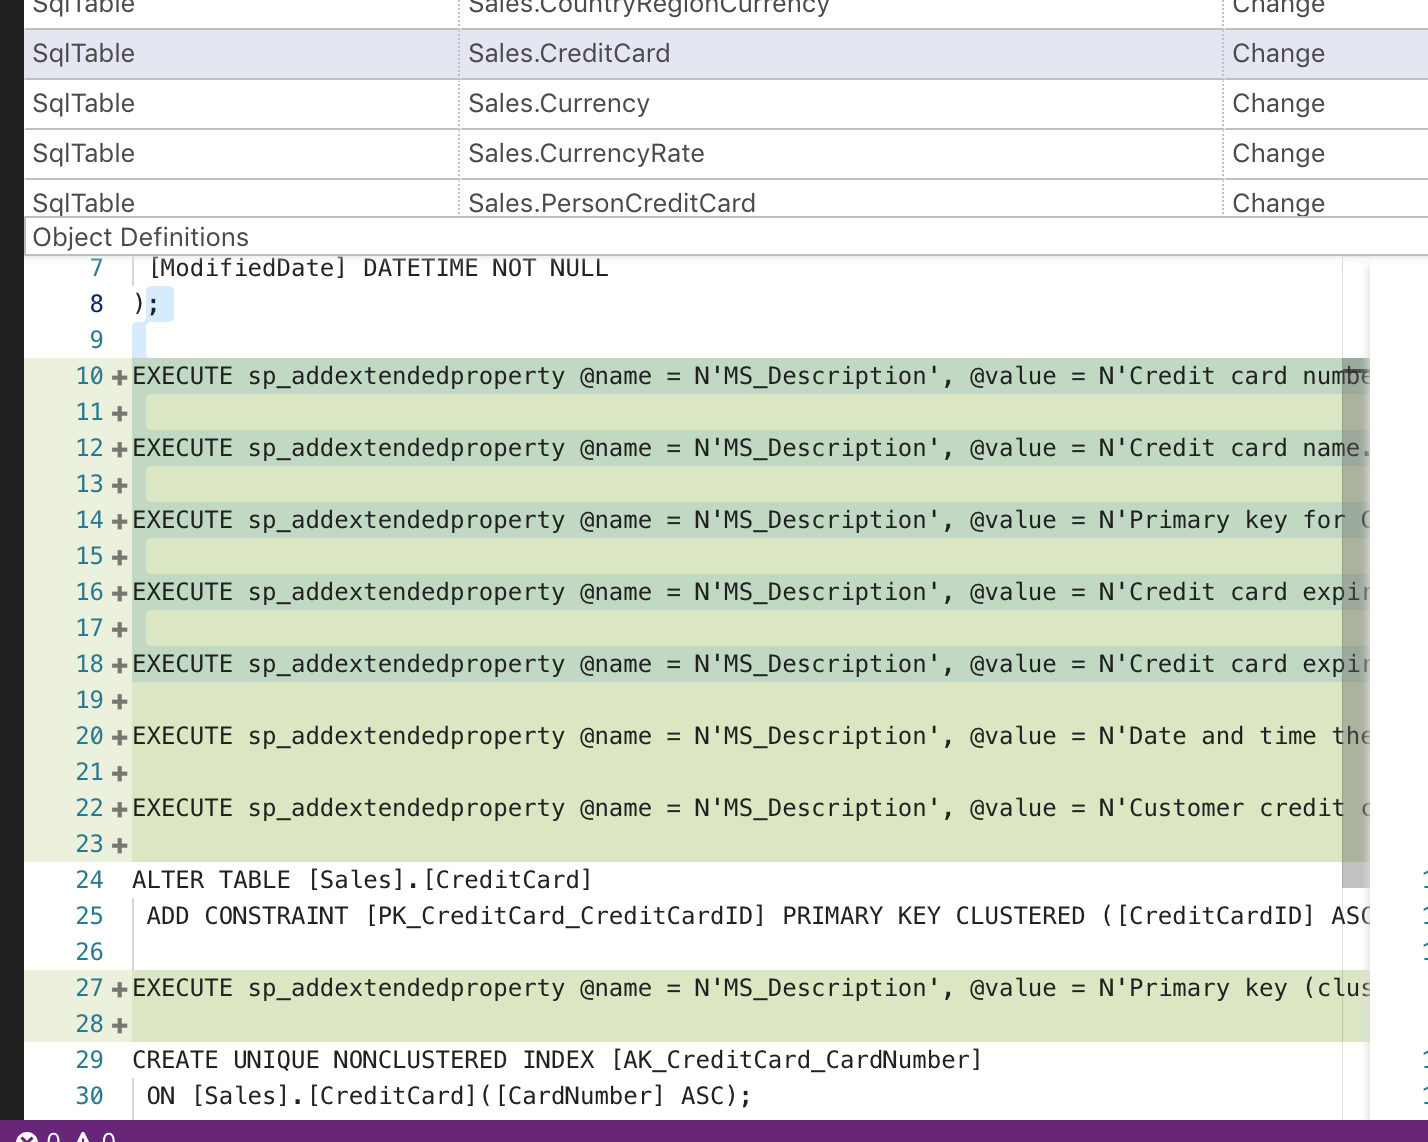
Task: Open the Change action for Sales.CurrencyRate
Action: (1278, 153)
